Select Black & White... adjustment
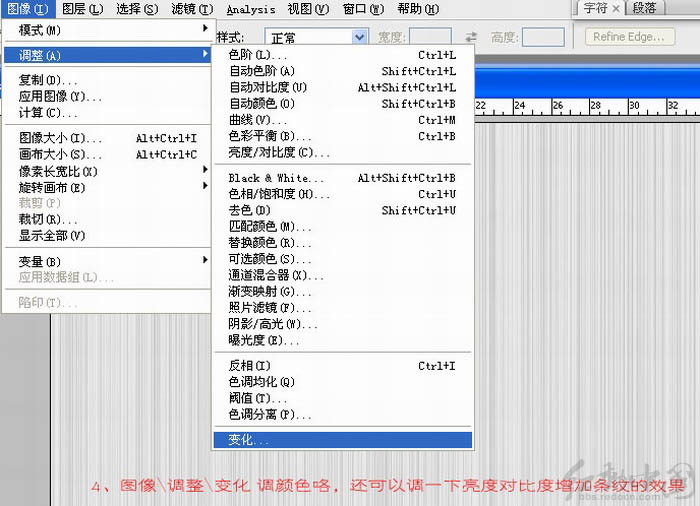This screenshot has width=700, height=506. click(343, 178)
